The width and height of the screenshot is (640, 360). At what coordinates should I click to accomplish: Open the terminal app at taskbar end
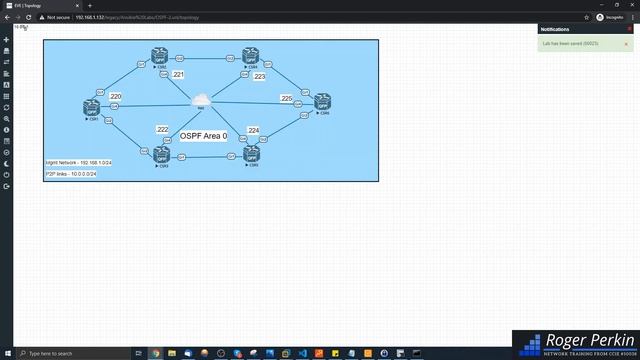[417, 353]
